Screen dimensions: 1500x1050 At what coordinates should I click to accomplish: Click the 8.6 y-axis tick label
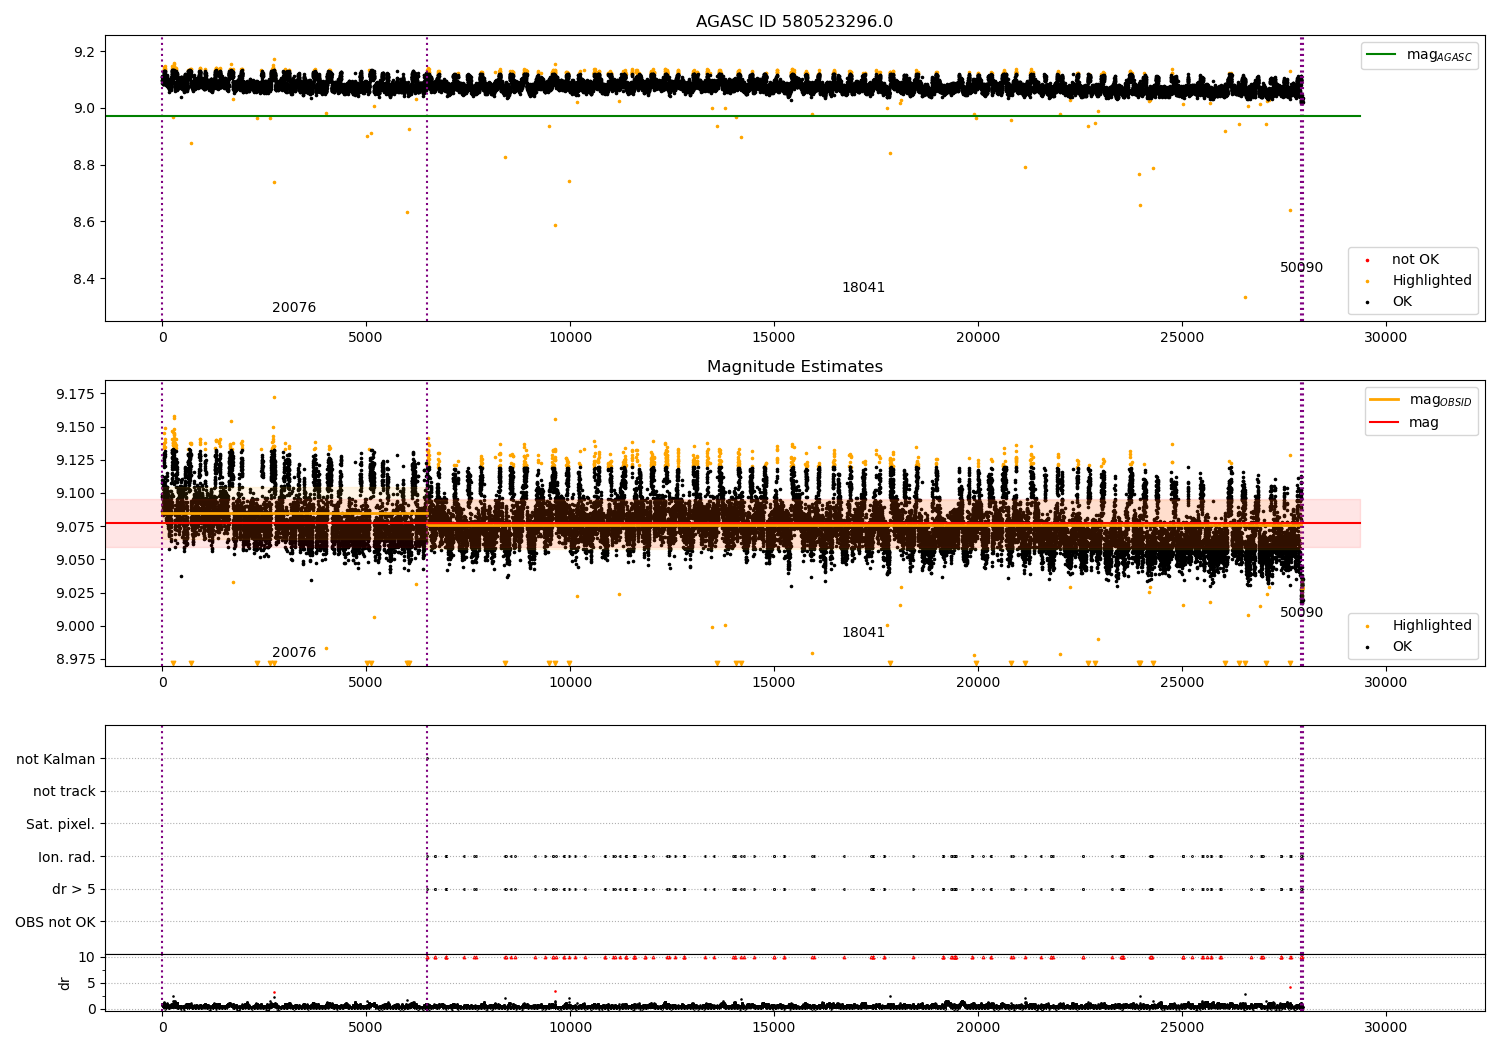tap(84, 222)
